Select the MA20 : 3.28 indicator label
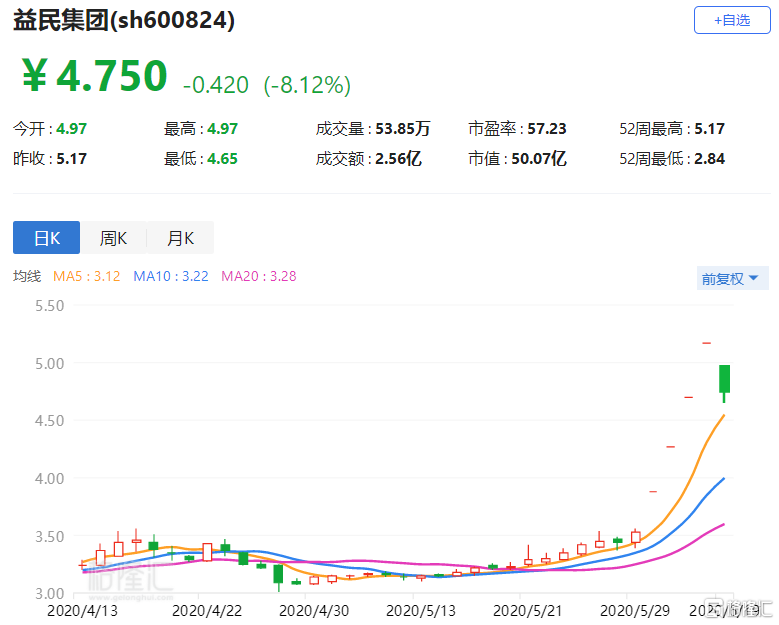This screenshot has height=625, width=779. 258,276
